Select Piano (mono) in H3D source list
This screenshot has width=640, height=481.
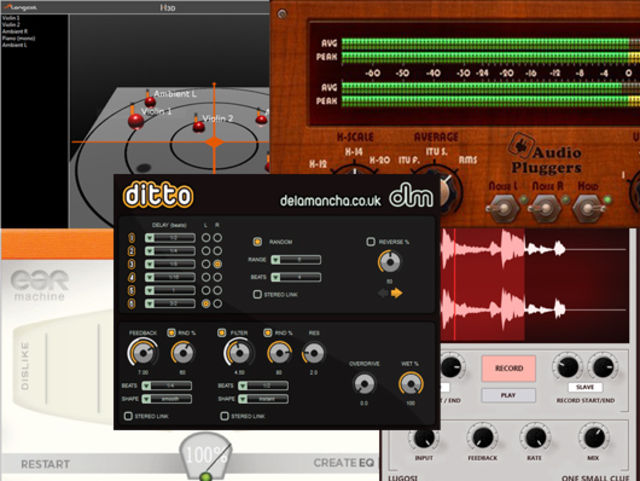[19, 38]
